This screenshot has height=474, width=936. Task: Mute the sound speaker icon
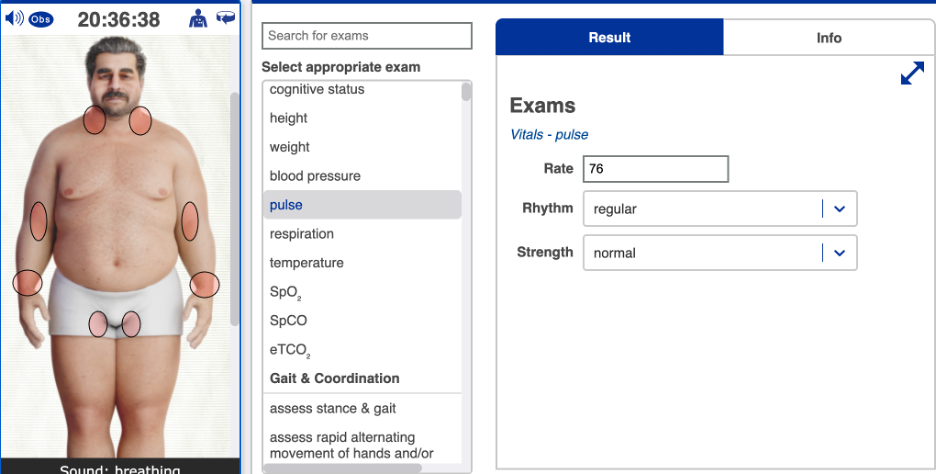coord(14,19)
